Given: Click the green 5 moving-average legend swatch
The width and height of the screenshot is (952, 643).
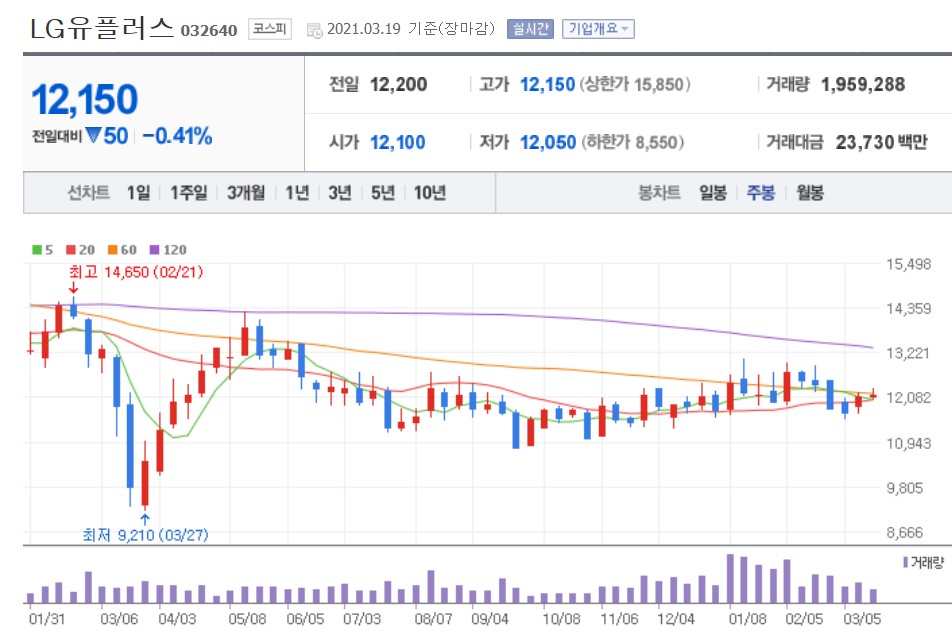Looking at the screenshot, I should point(37,250).
